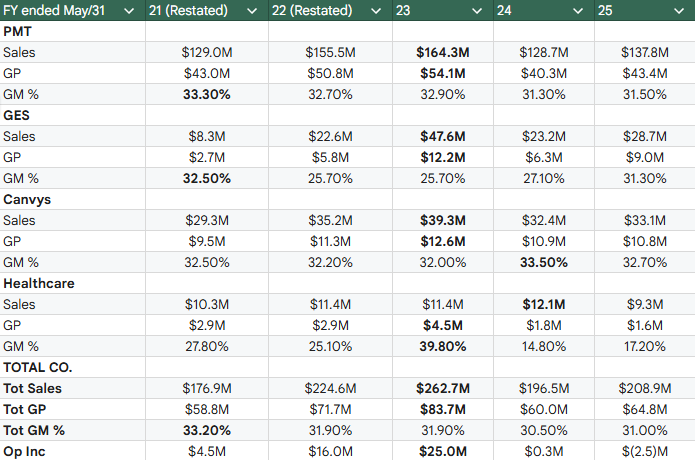The image size is (695, 460).
Task: Select total sales cell $224.6M
Action: 330,388
